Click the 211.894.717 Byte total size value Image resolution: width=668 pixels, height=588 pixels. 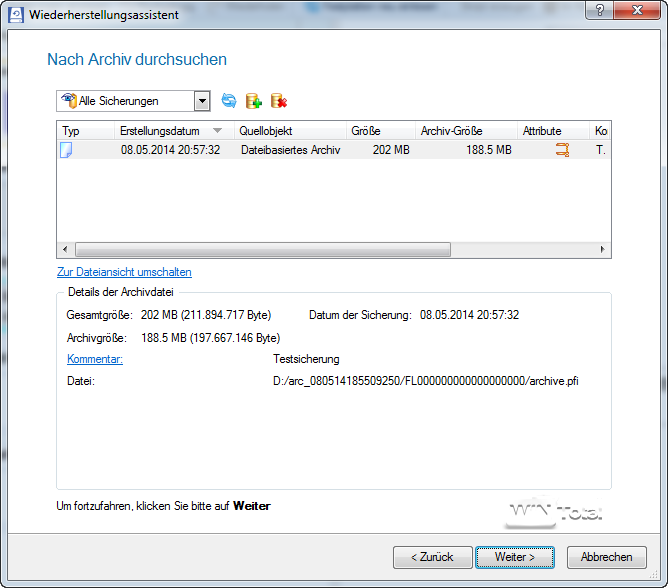206,315
